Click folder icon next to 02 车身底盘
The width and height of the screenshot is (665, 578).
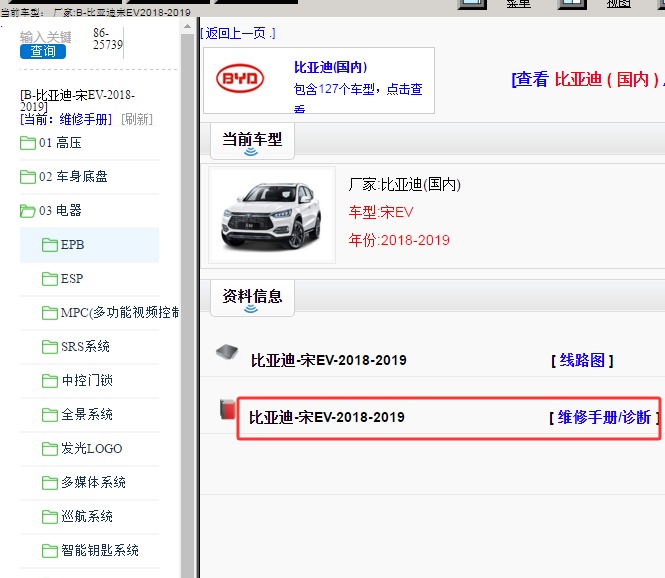point(28,177)
